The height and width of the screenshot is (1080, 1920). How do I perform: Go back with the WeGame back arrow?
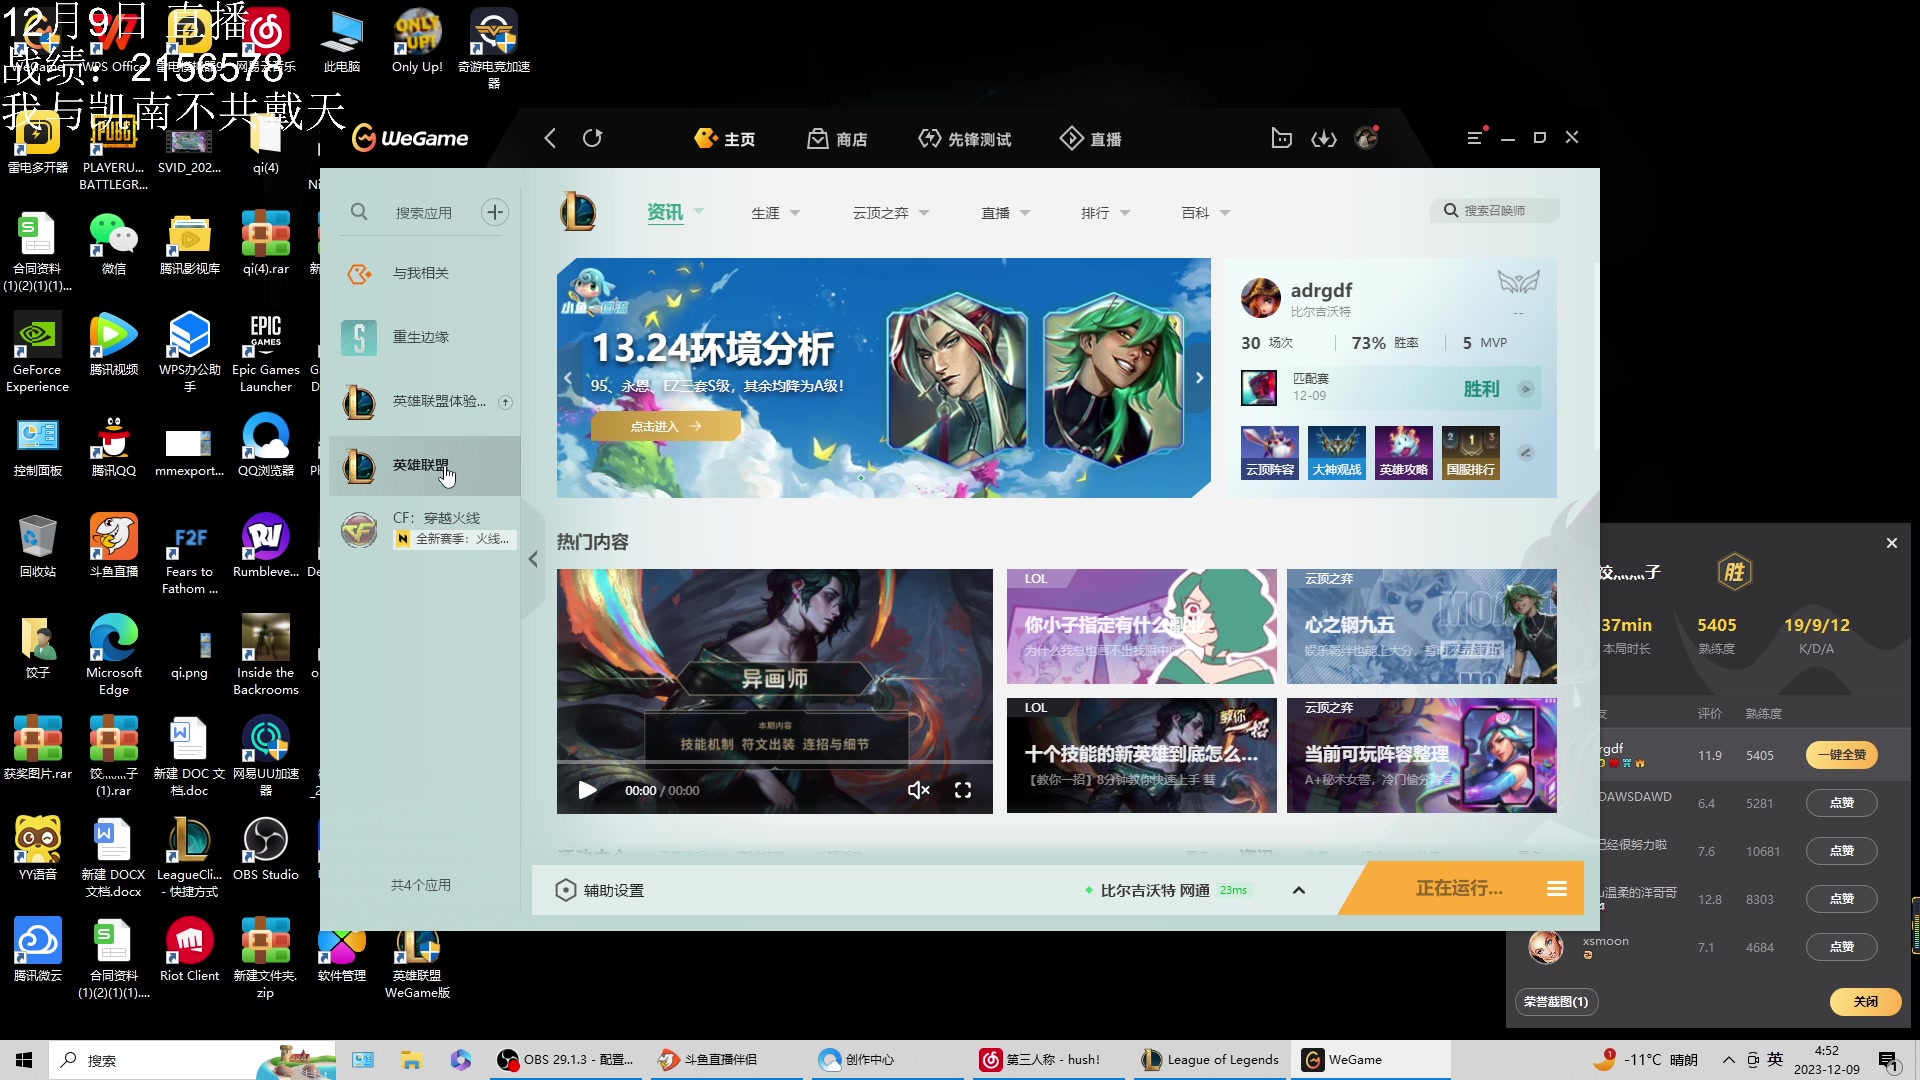pos(550,138)
